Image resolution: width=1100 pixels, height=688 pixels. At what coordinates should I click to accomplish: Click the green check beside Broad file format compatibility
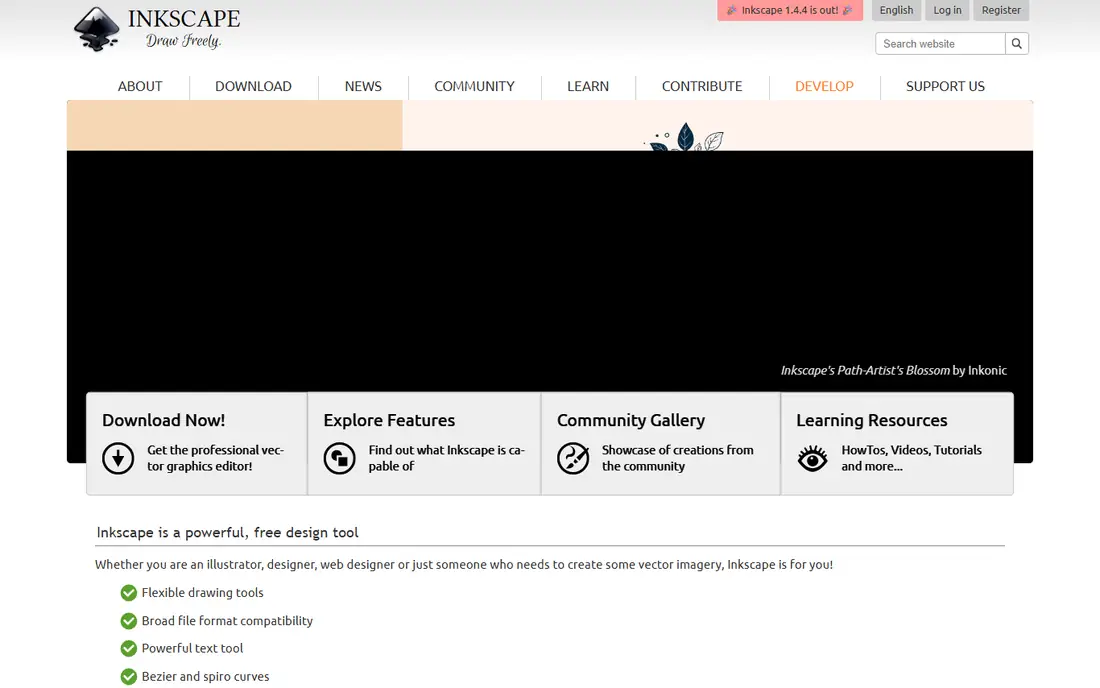[x=128, y=621]
